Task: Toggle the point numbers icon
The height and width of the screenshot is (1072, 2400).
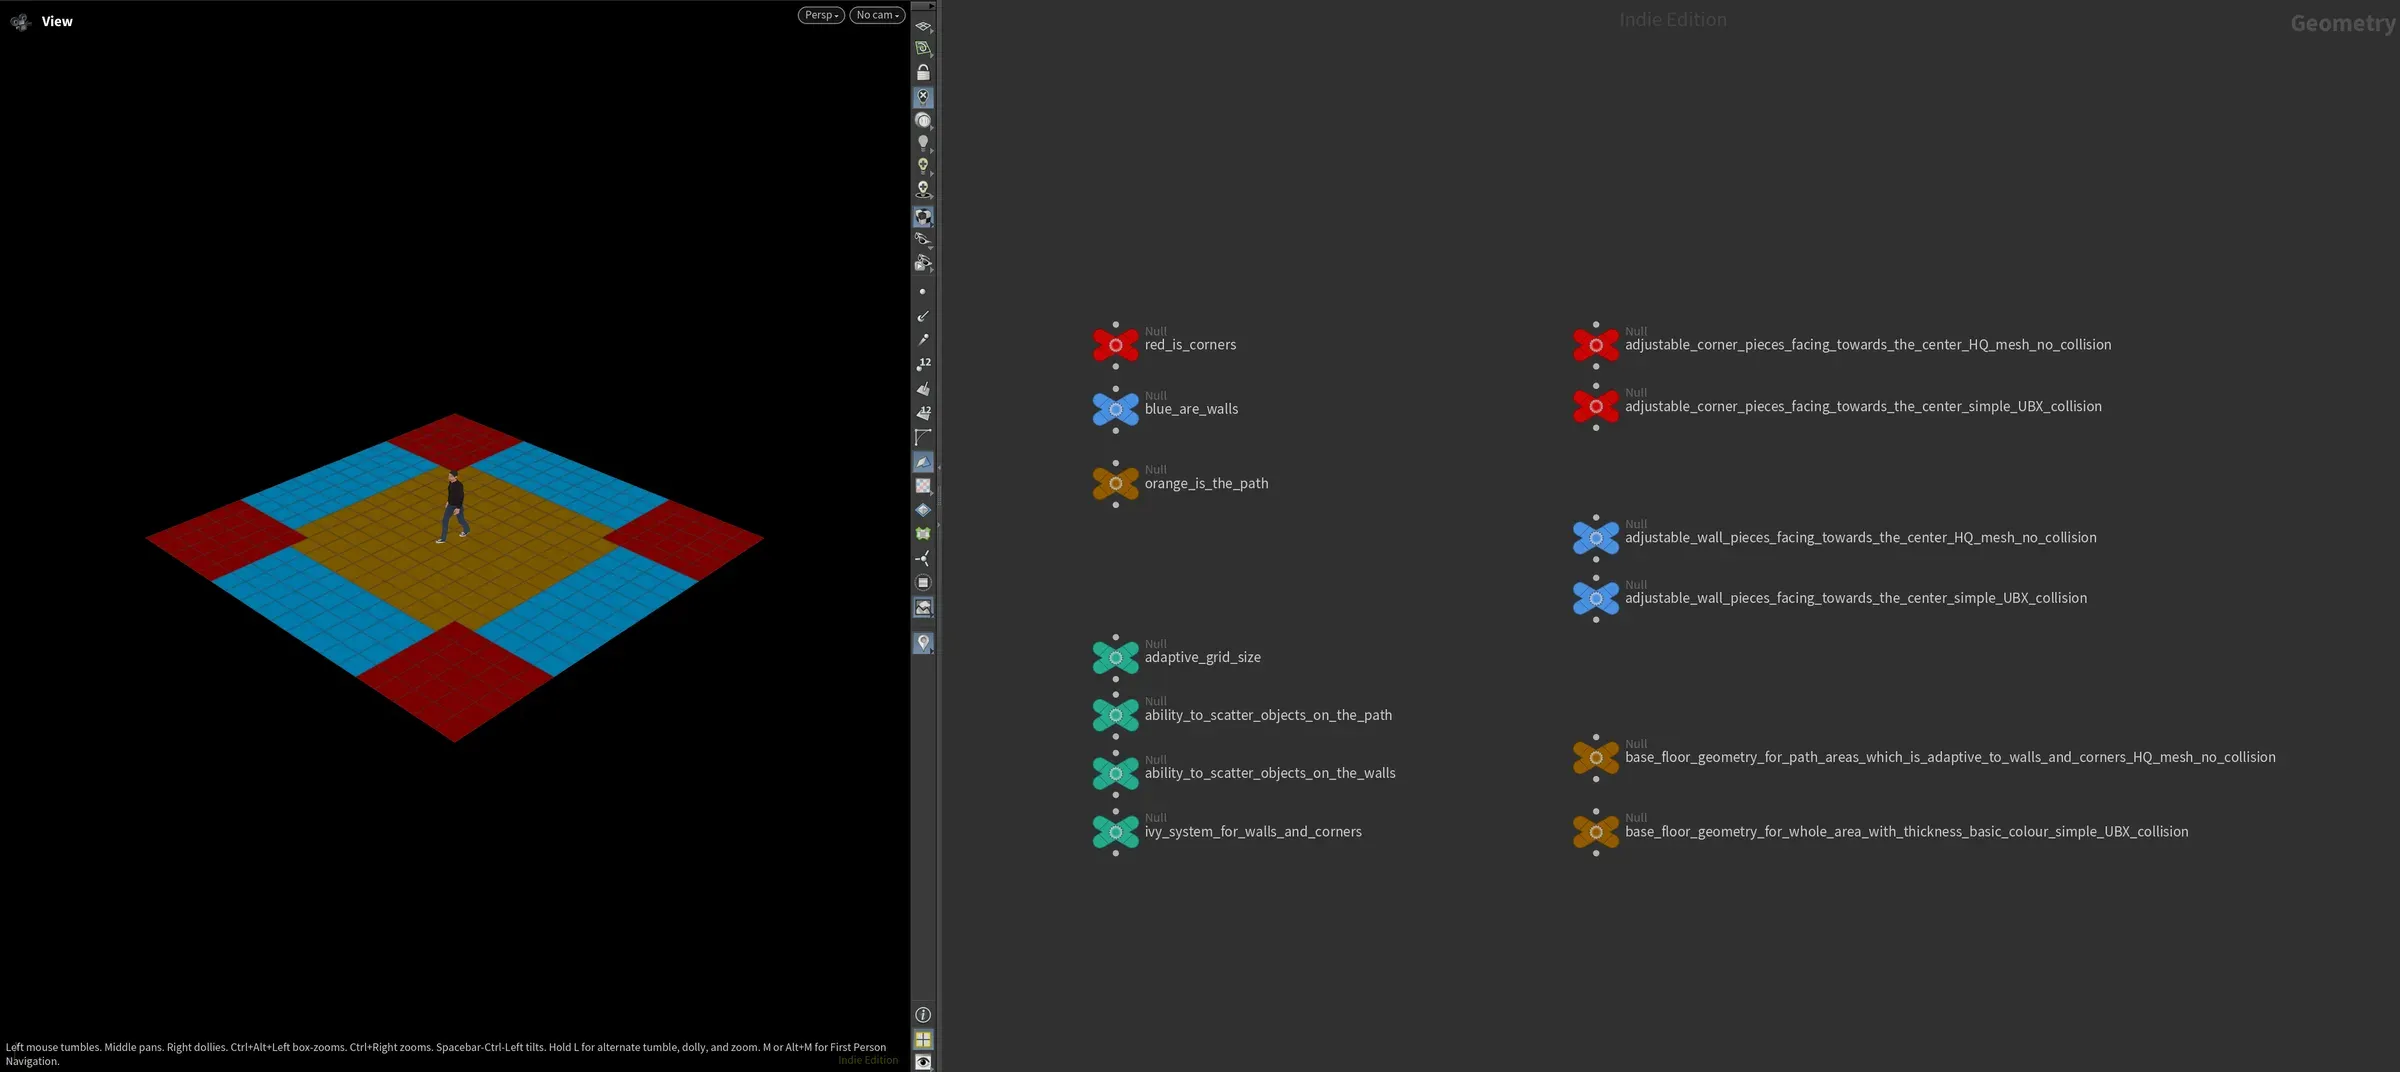Action: tap(923, 364)
